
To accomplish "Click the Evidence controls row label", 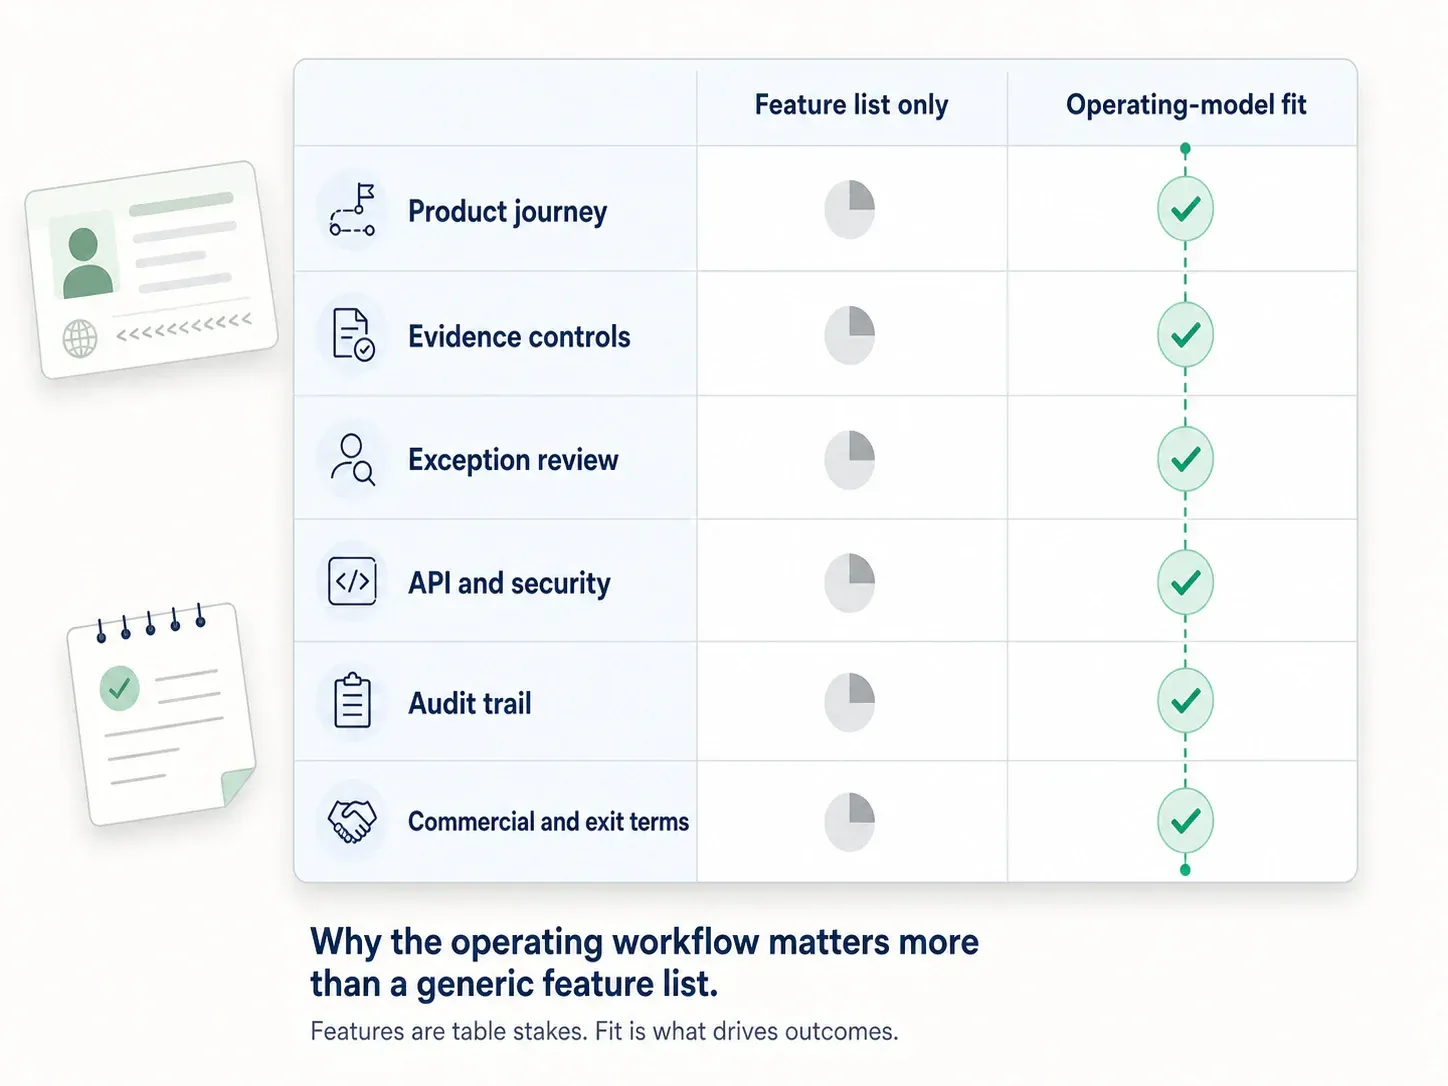I will pos(519,336).
